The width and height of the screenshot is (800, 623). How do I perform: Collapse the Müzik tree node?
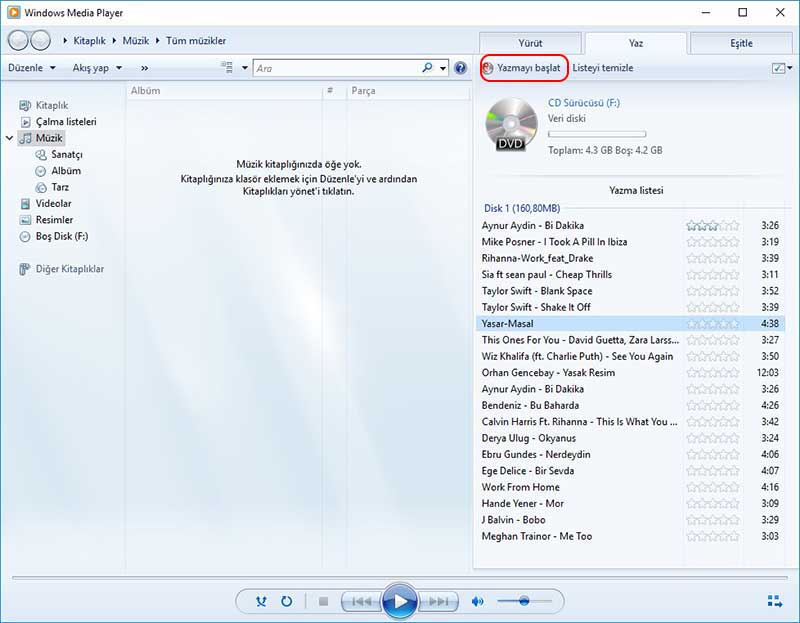coord(10,137)
